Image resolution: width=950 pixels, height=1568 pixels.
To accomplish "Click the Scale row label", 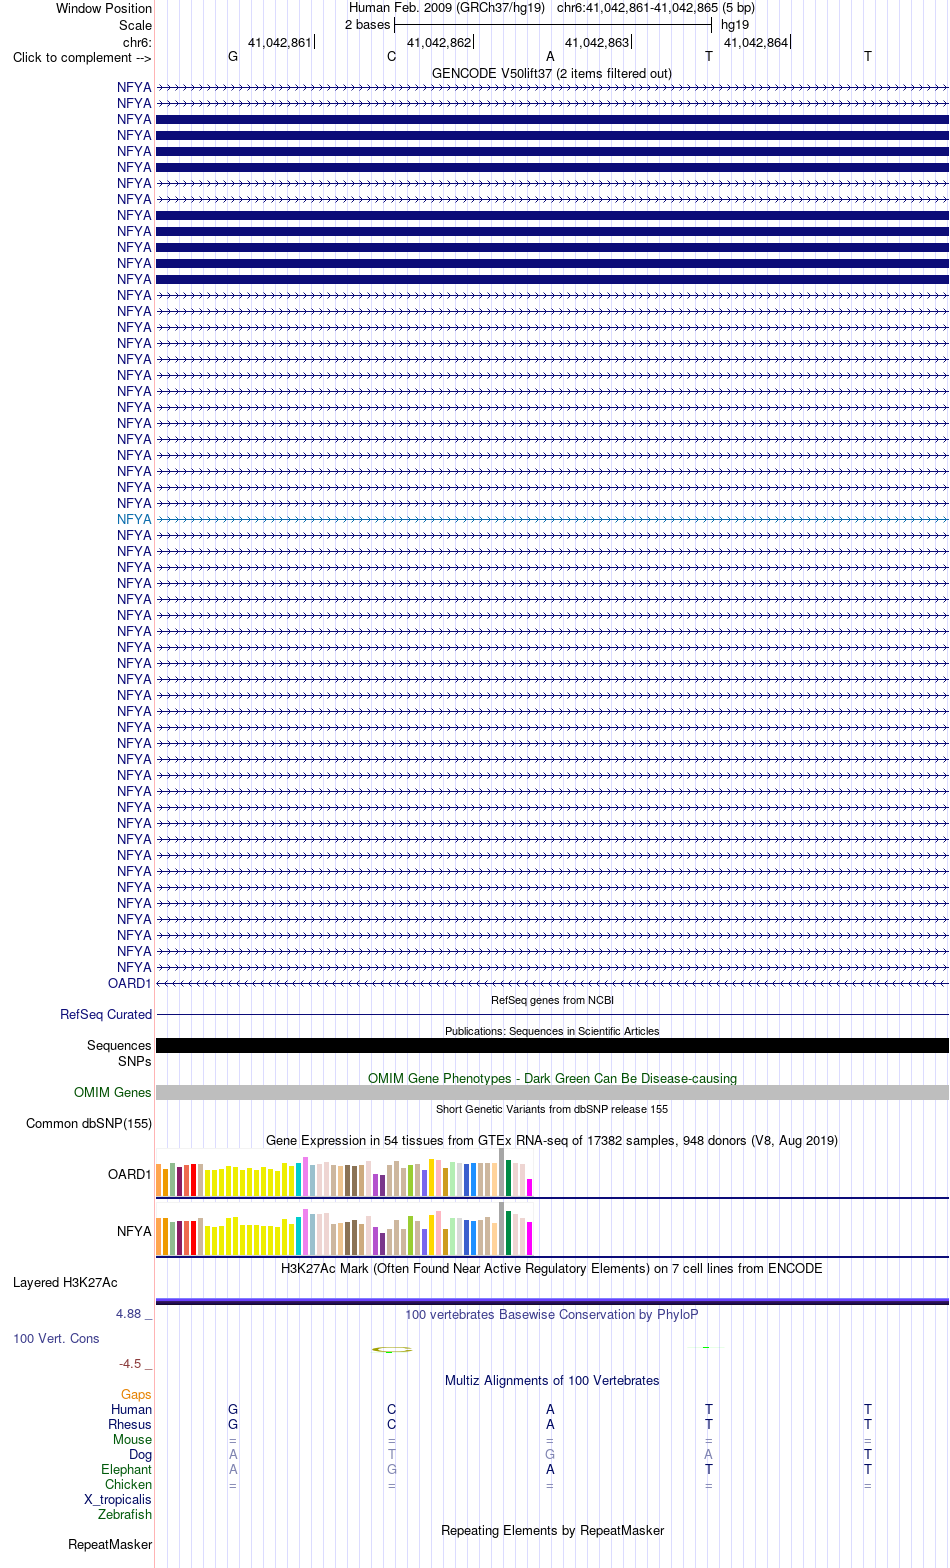I will pos(135,25).
